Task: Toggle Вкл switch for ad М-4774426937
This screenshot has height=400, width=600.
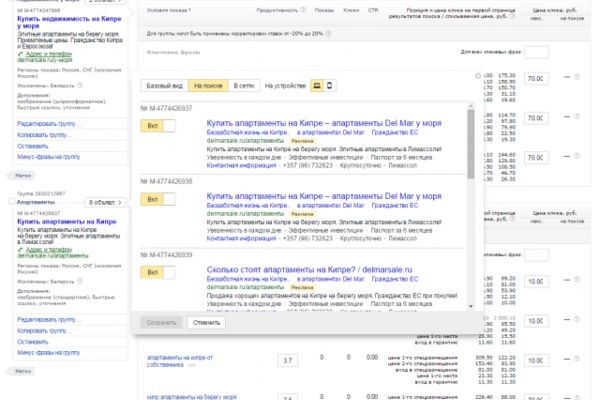Action: [x=158, y=126]
